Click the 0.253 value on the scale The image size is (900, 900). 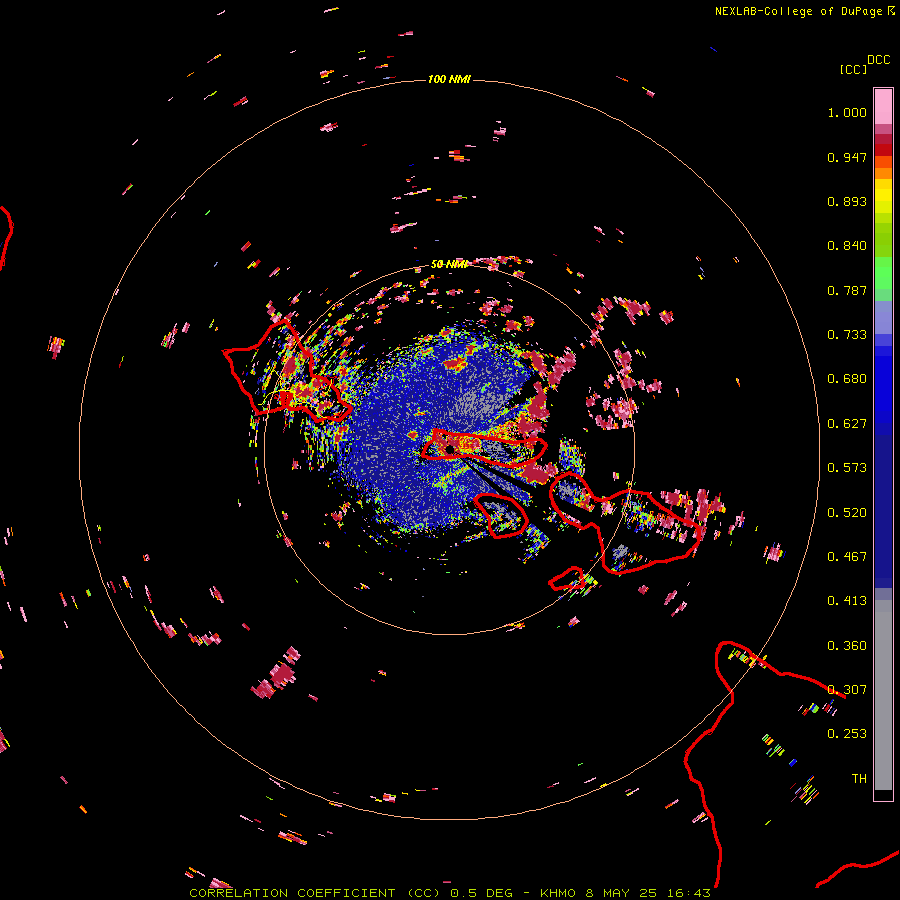(x=847, y=734)
